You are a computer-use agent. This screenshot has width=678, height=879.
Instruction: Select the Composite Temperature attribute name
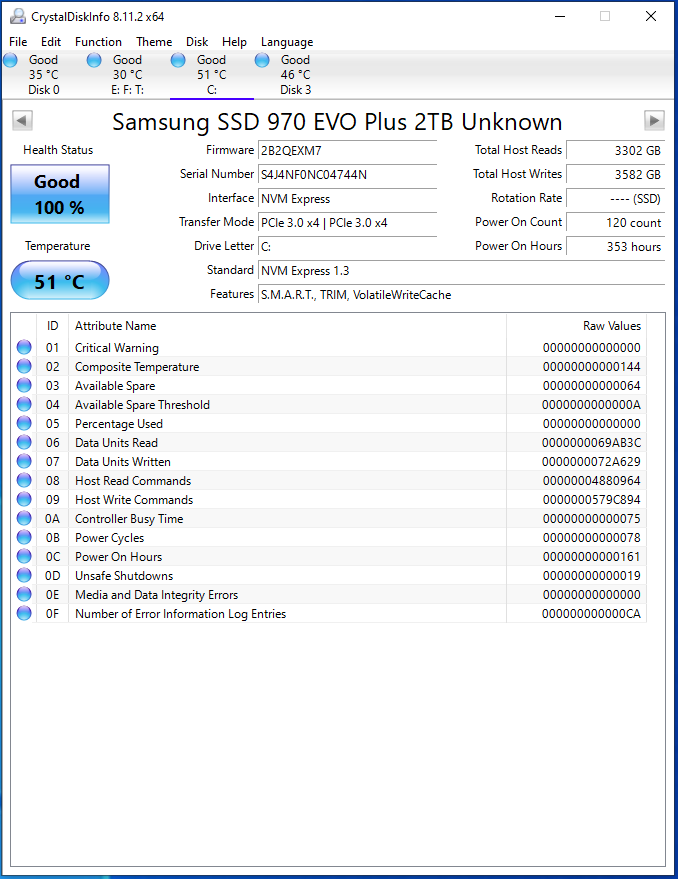point(137,367)
